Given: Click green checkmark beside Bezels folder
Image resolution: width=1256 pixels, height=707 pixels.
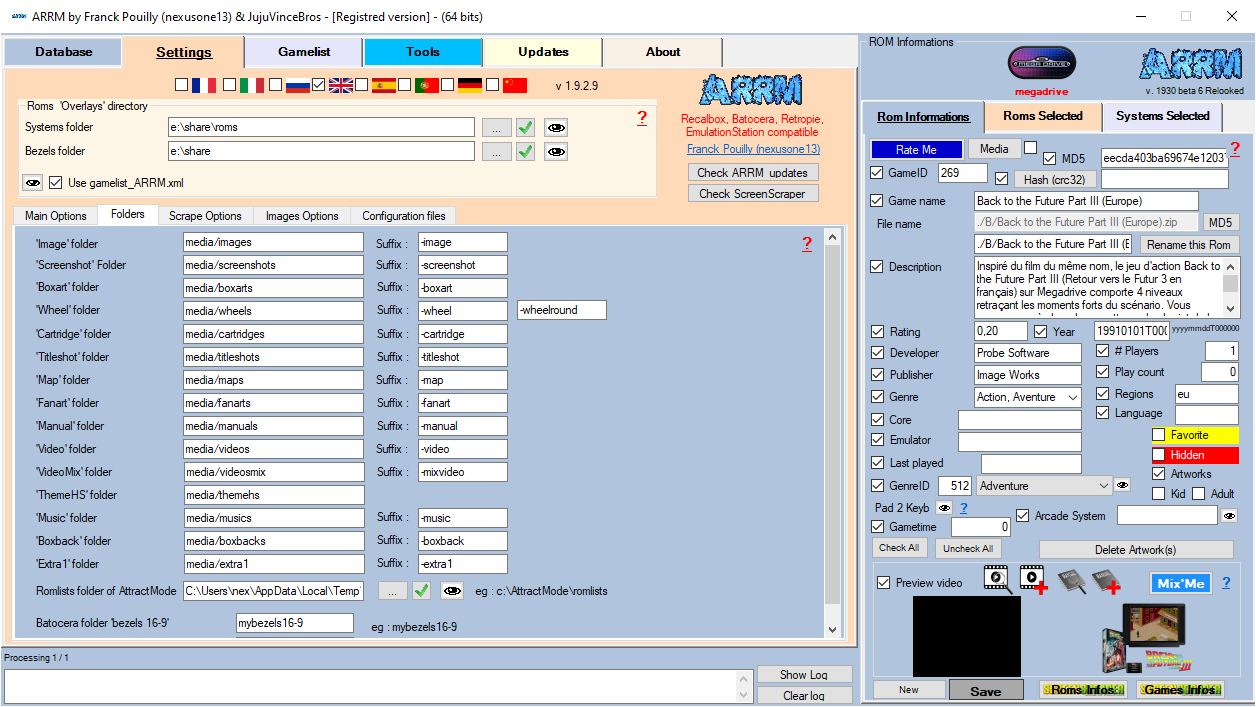Looking at the screenshot, I should click(x=526, y=152).
